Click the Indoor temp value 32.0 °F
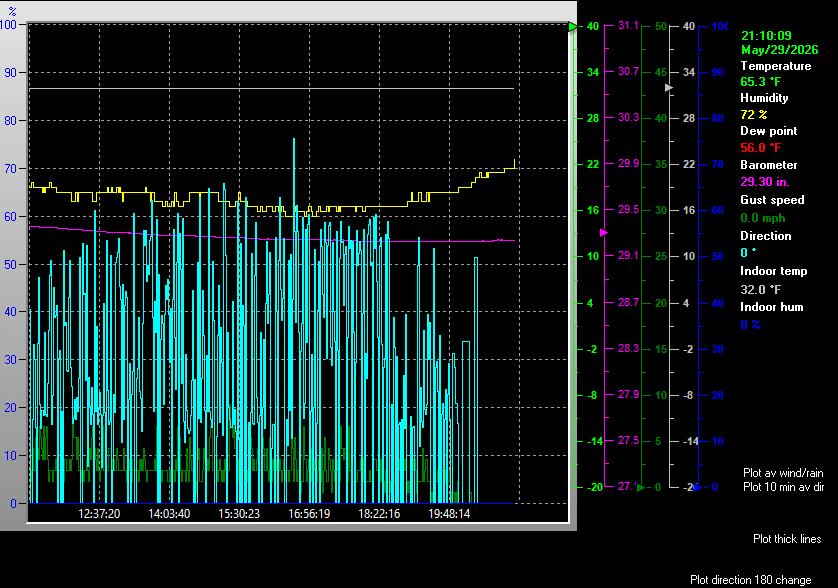 [760, 290]
